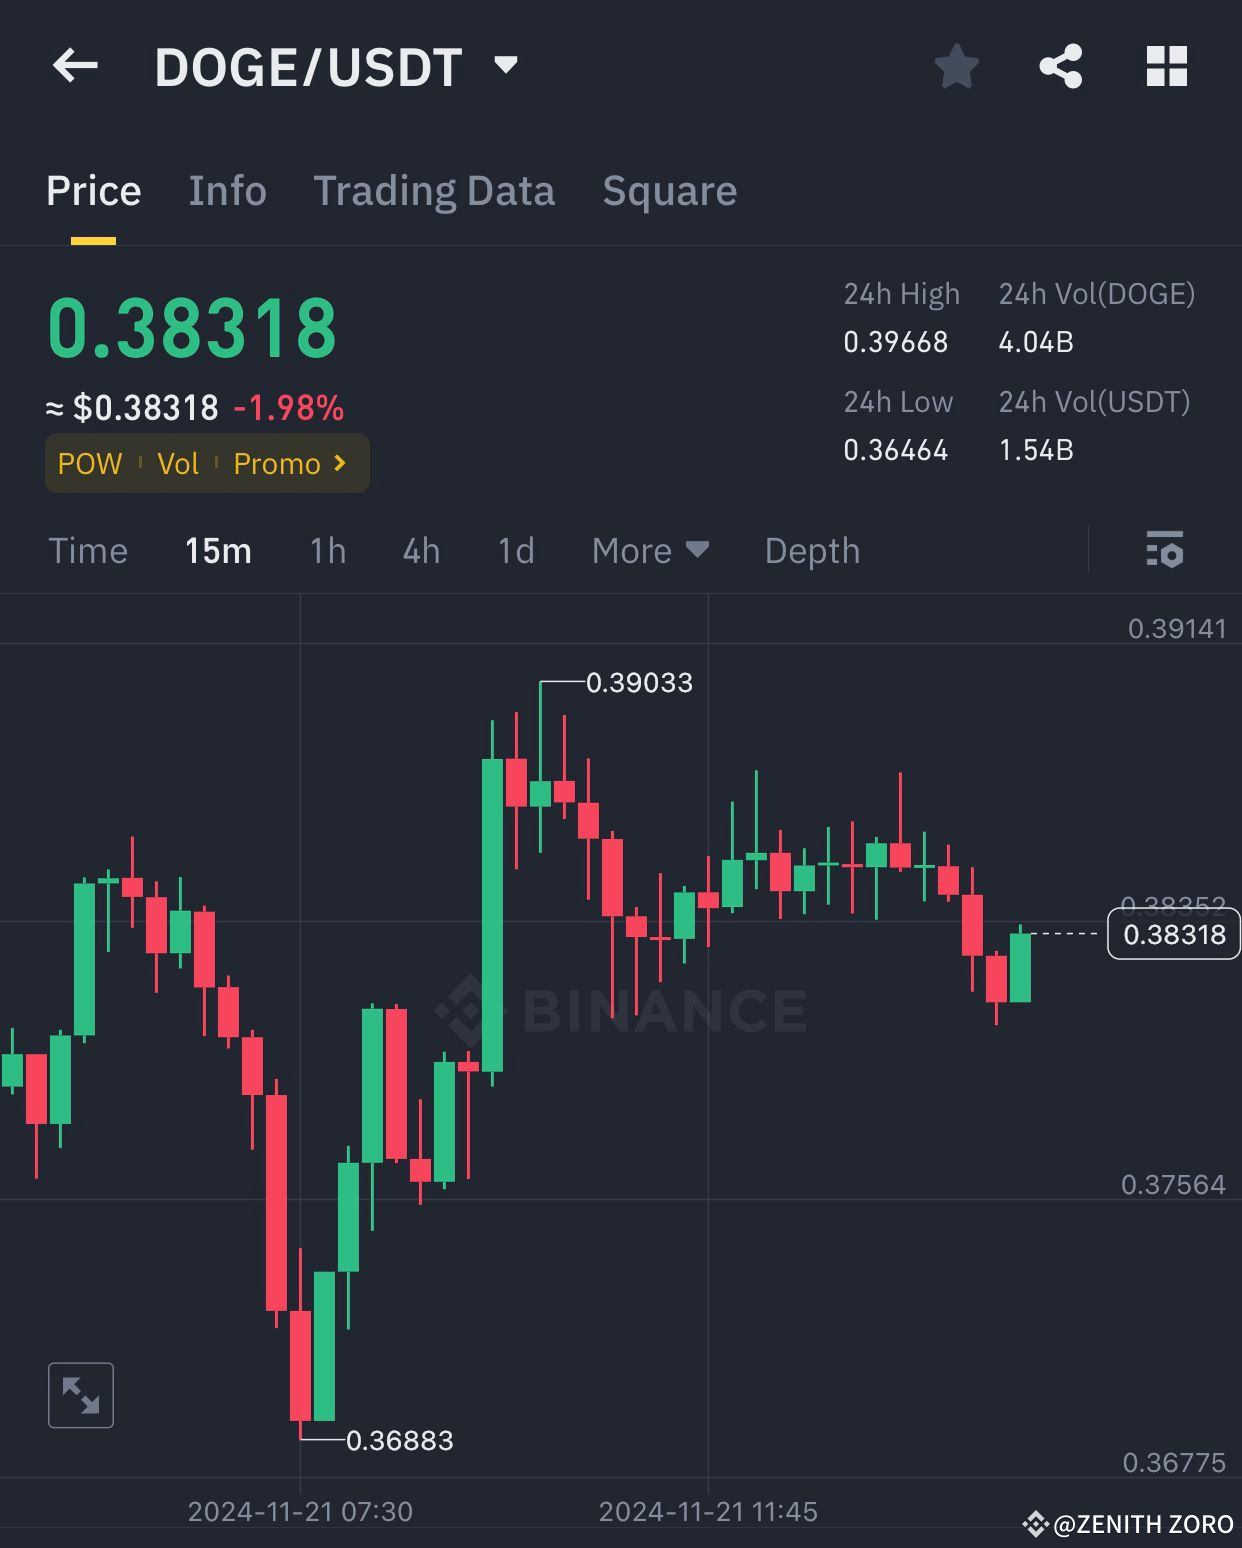Open the markets grid view

[1166, 66]
